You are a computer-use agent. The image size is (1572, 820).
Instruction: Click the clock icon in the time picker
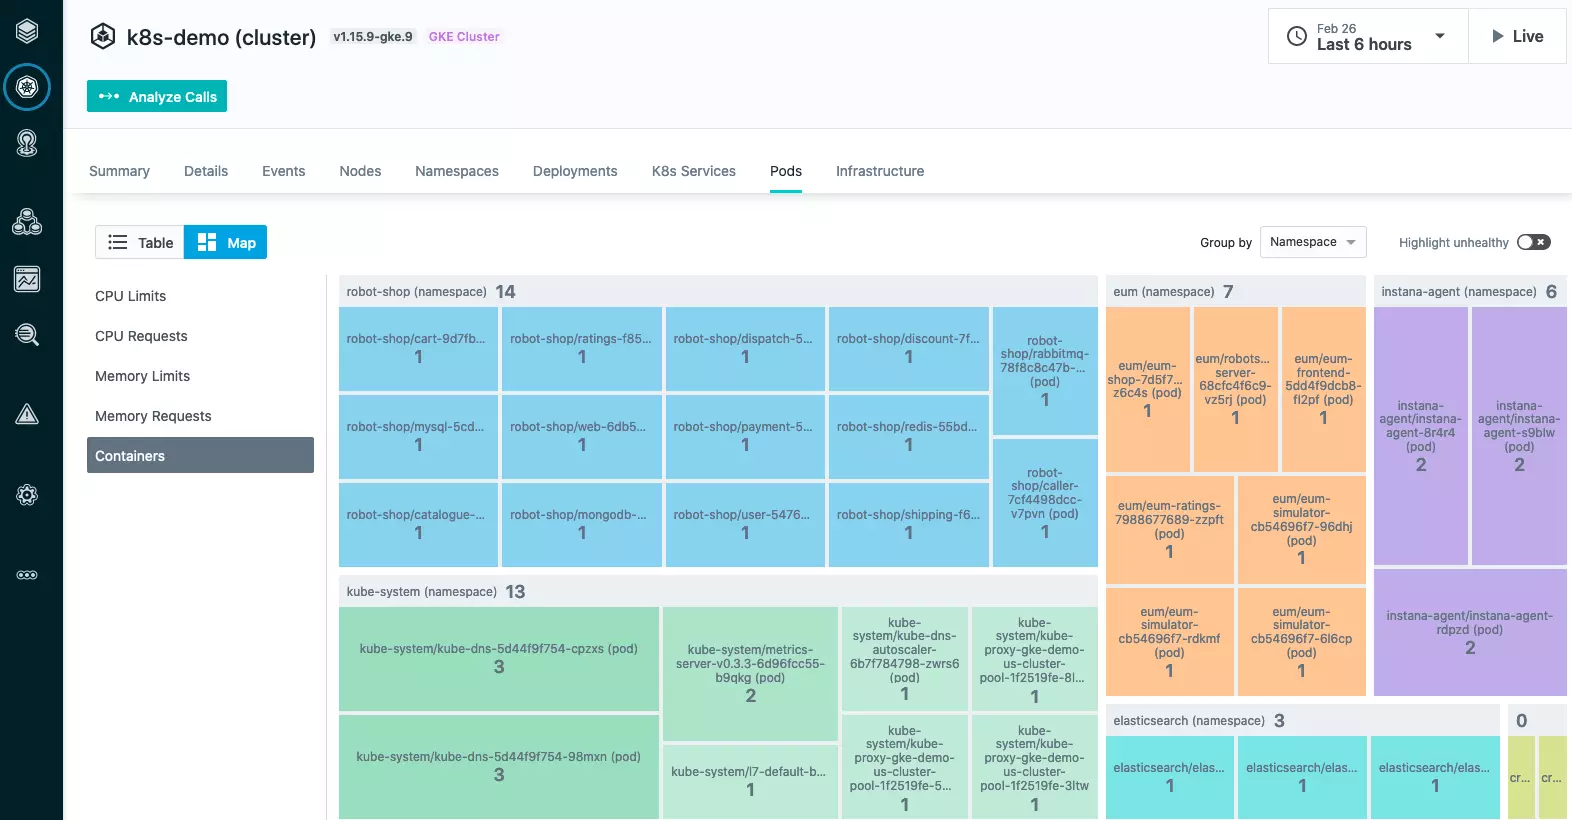click(x=1297, y=36)
